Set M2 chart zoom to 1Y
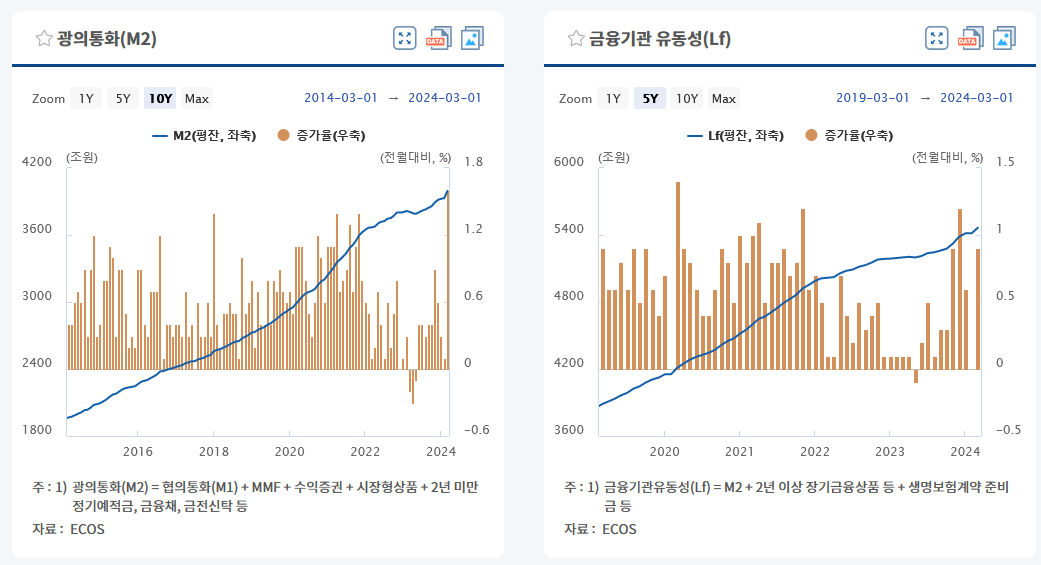1041x565 pixels. point(86,98)
